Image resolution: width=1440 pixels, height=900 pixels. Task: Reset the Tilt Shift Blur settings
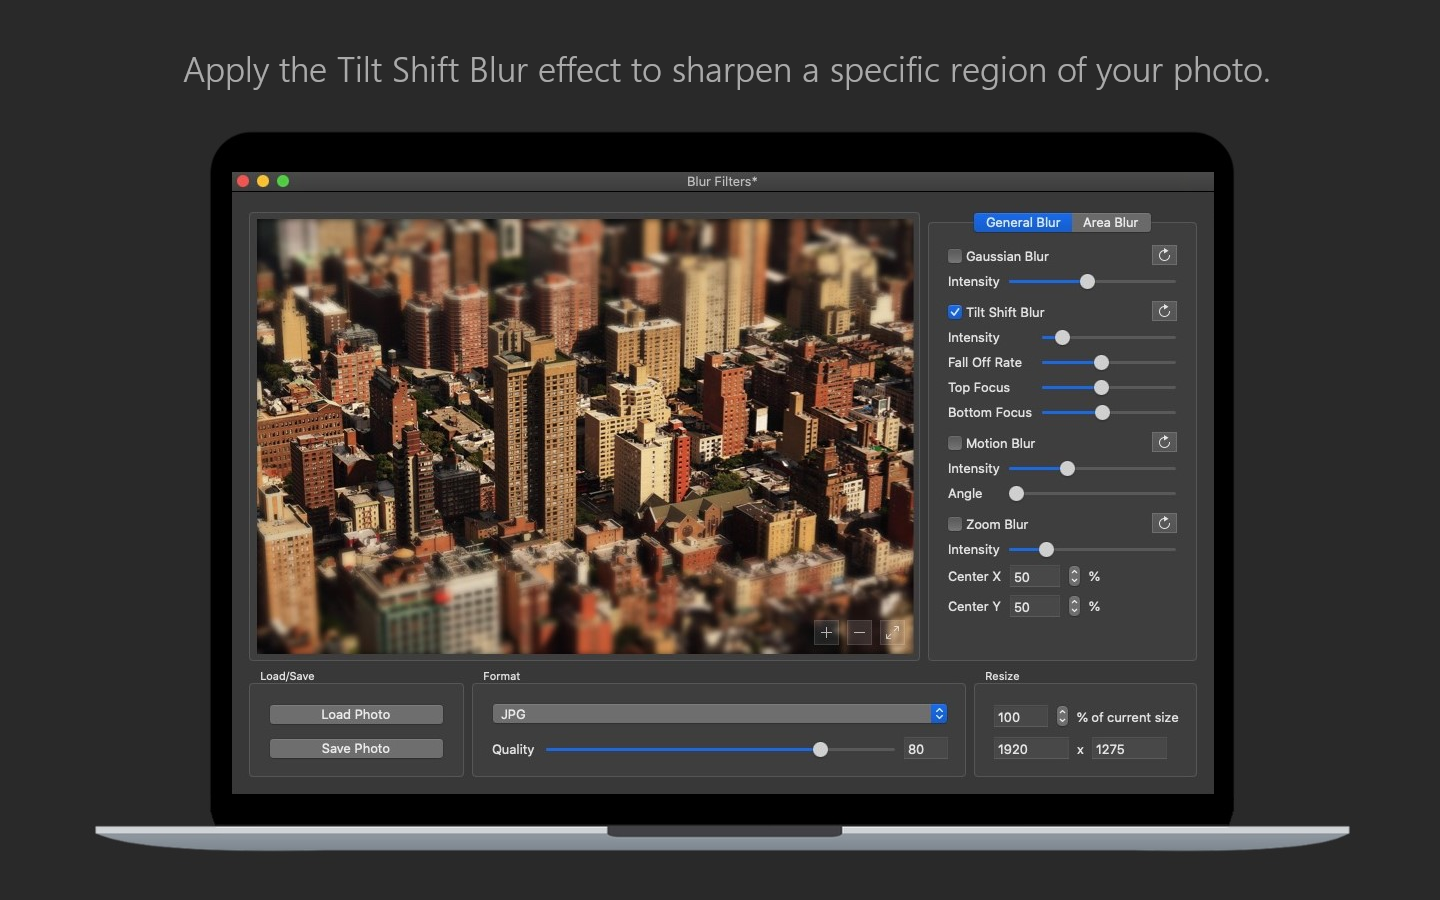coord(1164,311)
